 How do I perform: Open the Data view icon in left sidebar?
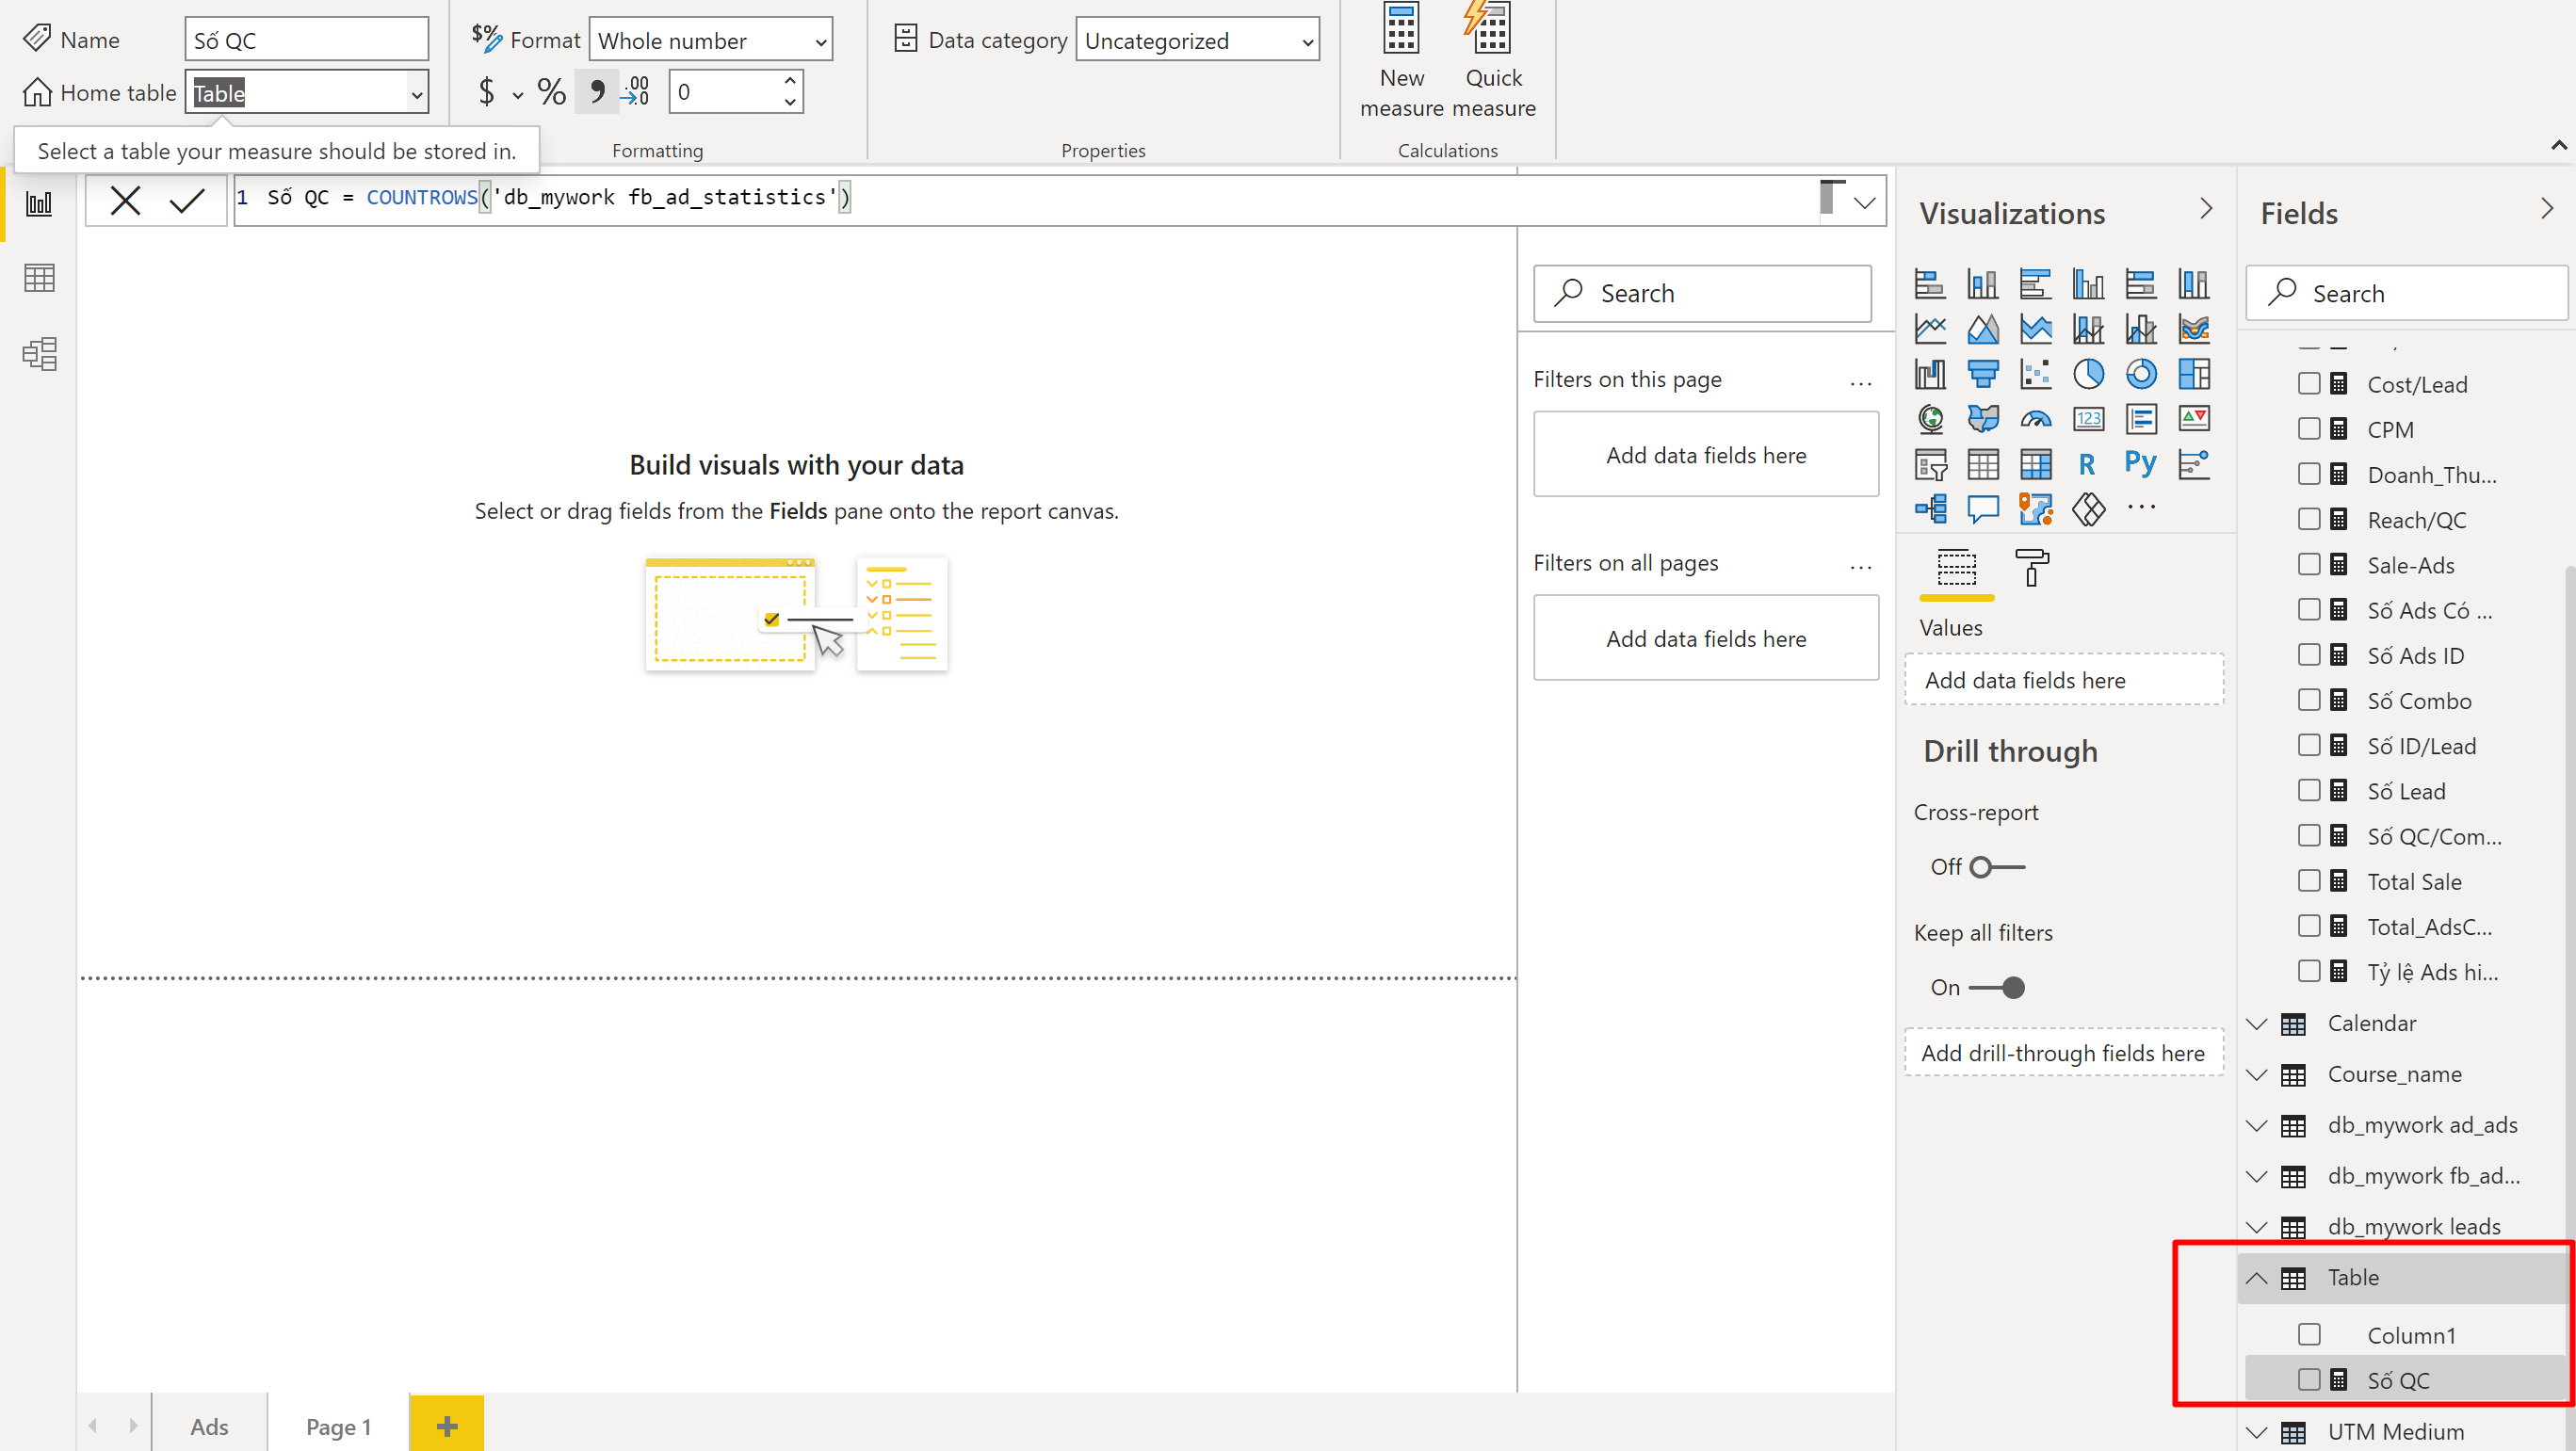(39, 278)
